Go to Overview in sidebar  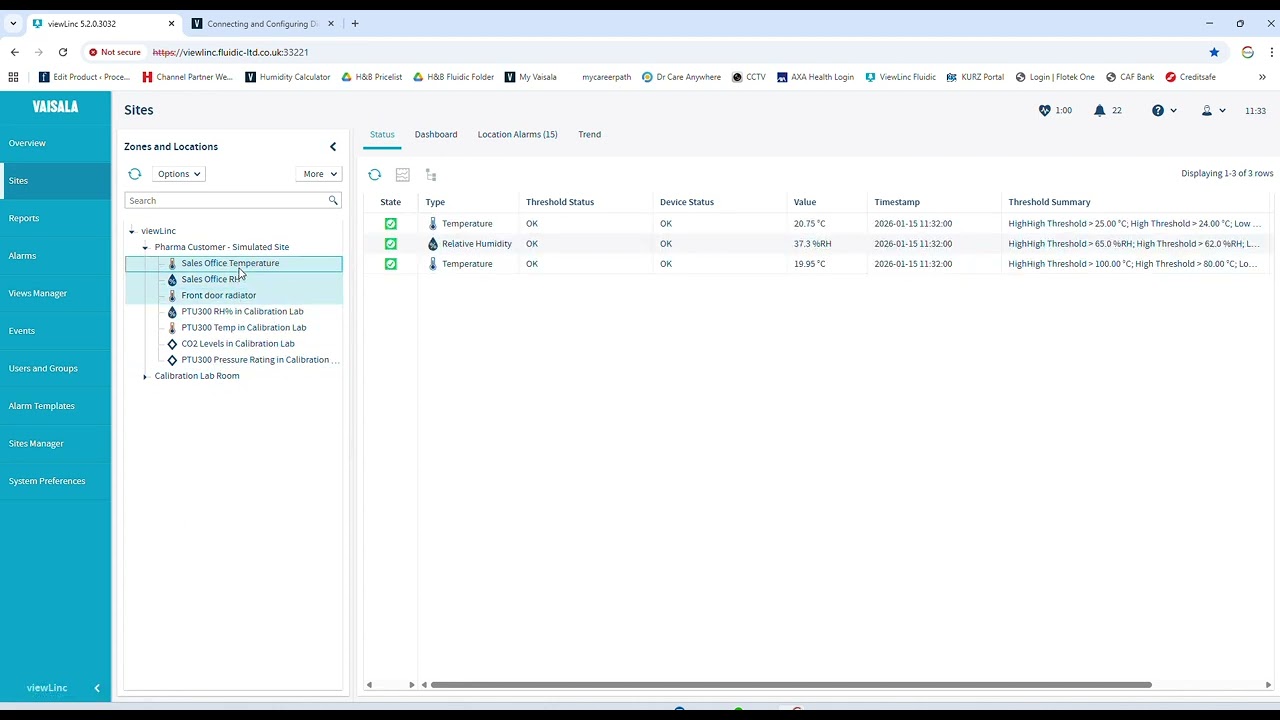tap(56, 143)
